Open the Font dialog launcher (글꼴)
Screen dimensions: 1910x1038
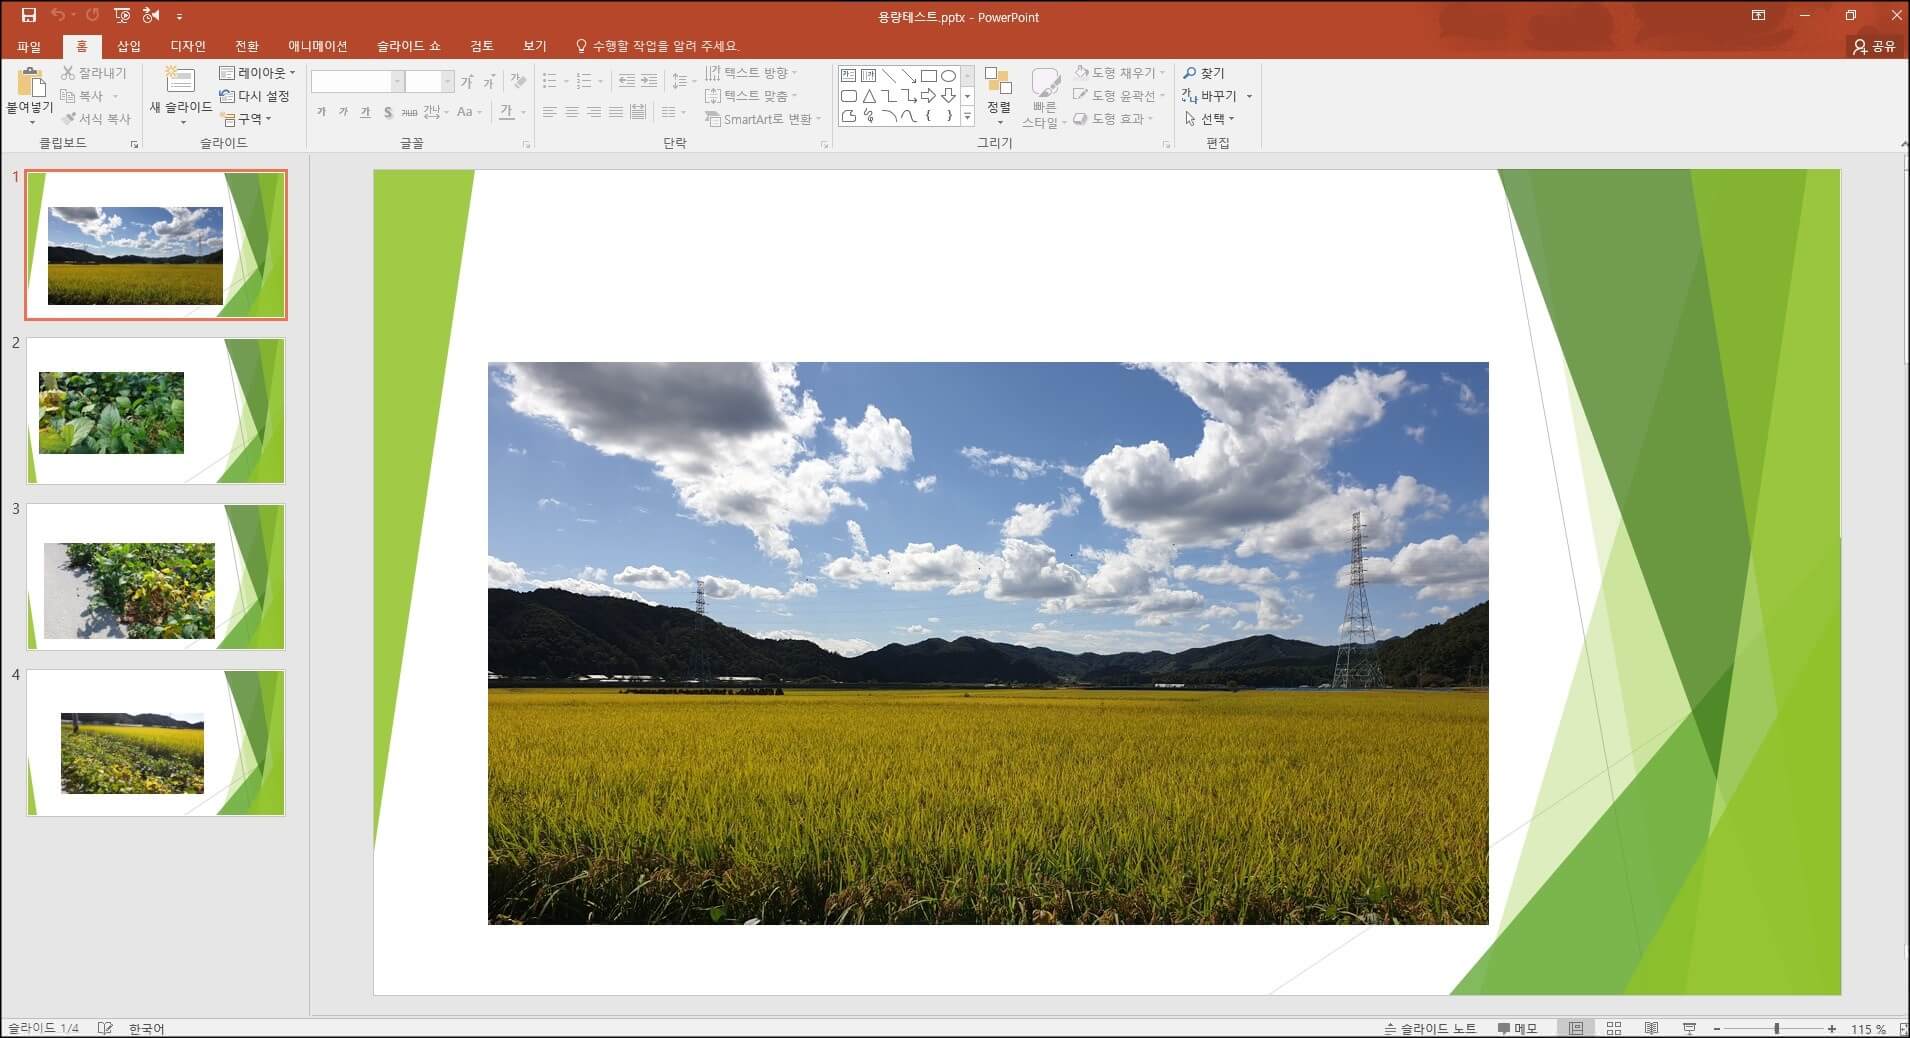[x=526, y=145]
